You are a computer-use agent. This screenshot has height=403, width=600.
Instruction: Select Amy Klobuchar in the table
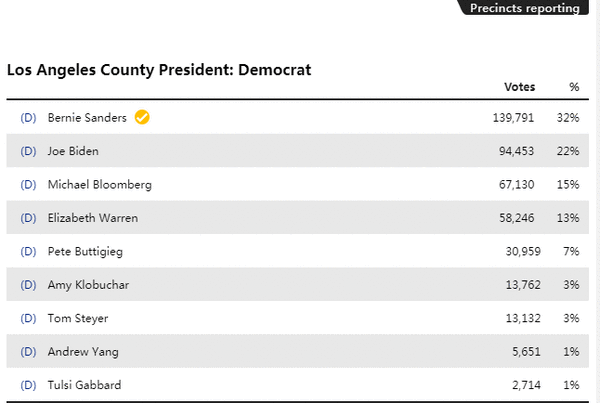point(88,285)
